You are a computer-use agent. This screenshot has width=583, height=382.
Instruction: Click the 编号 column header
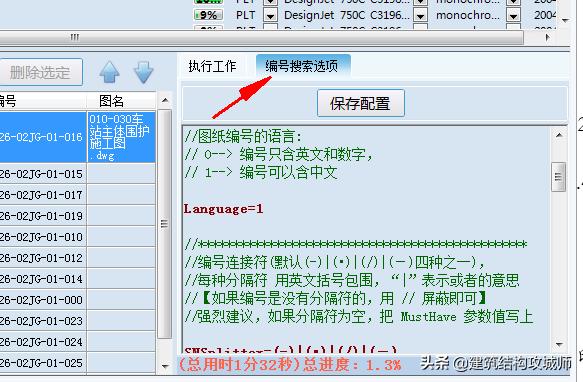[43, 101]
